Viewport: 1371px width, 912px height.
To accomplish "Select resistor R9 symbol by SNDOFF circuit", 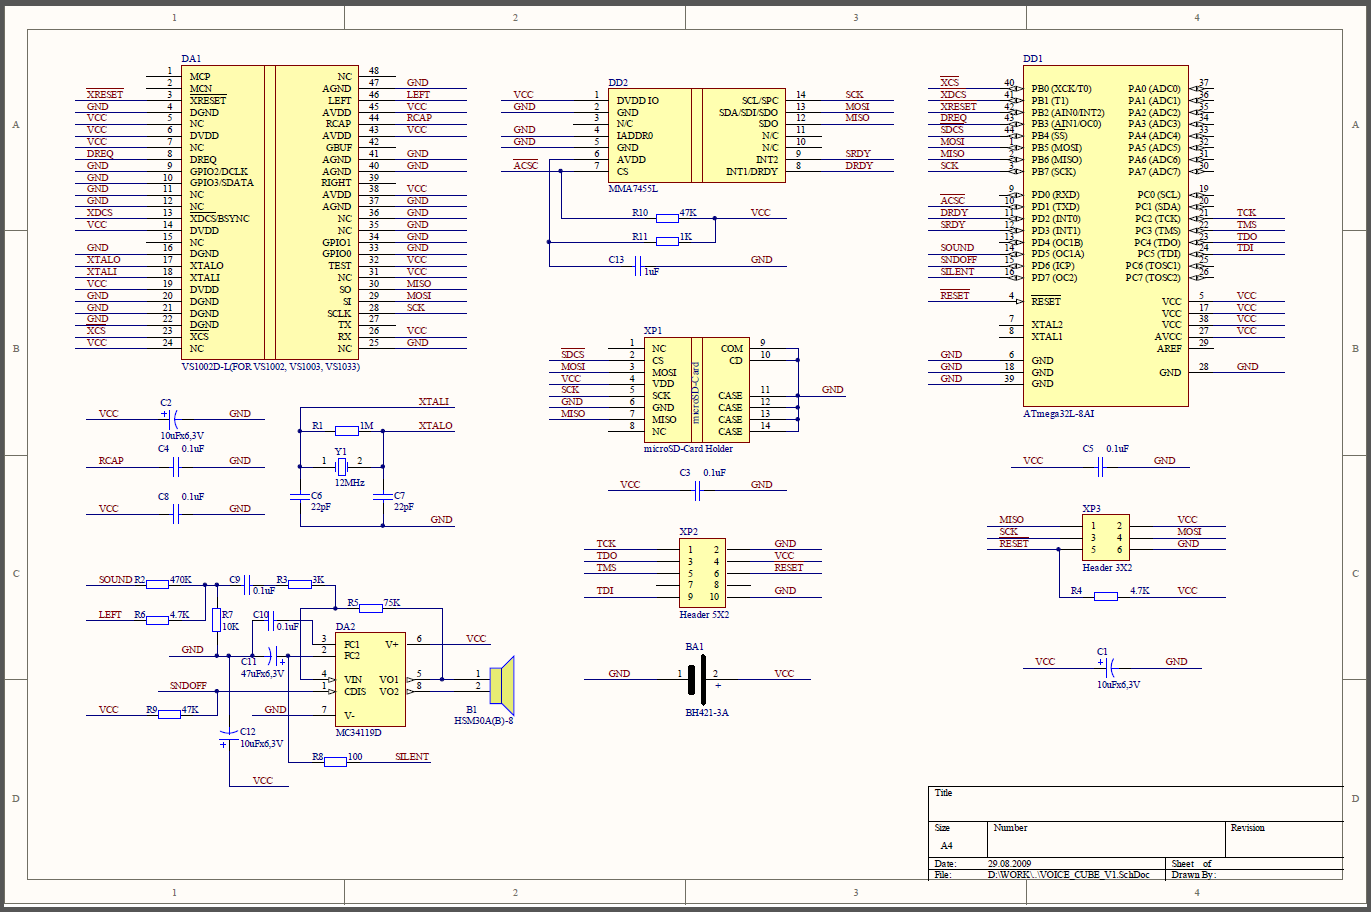I will [169, 714].
